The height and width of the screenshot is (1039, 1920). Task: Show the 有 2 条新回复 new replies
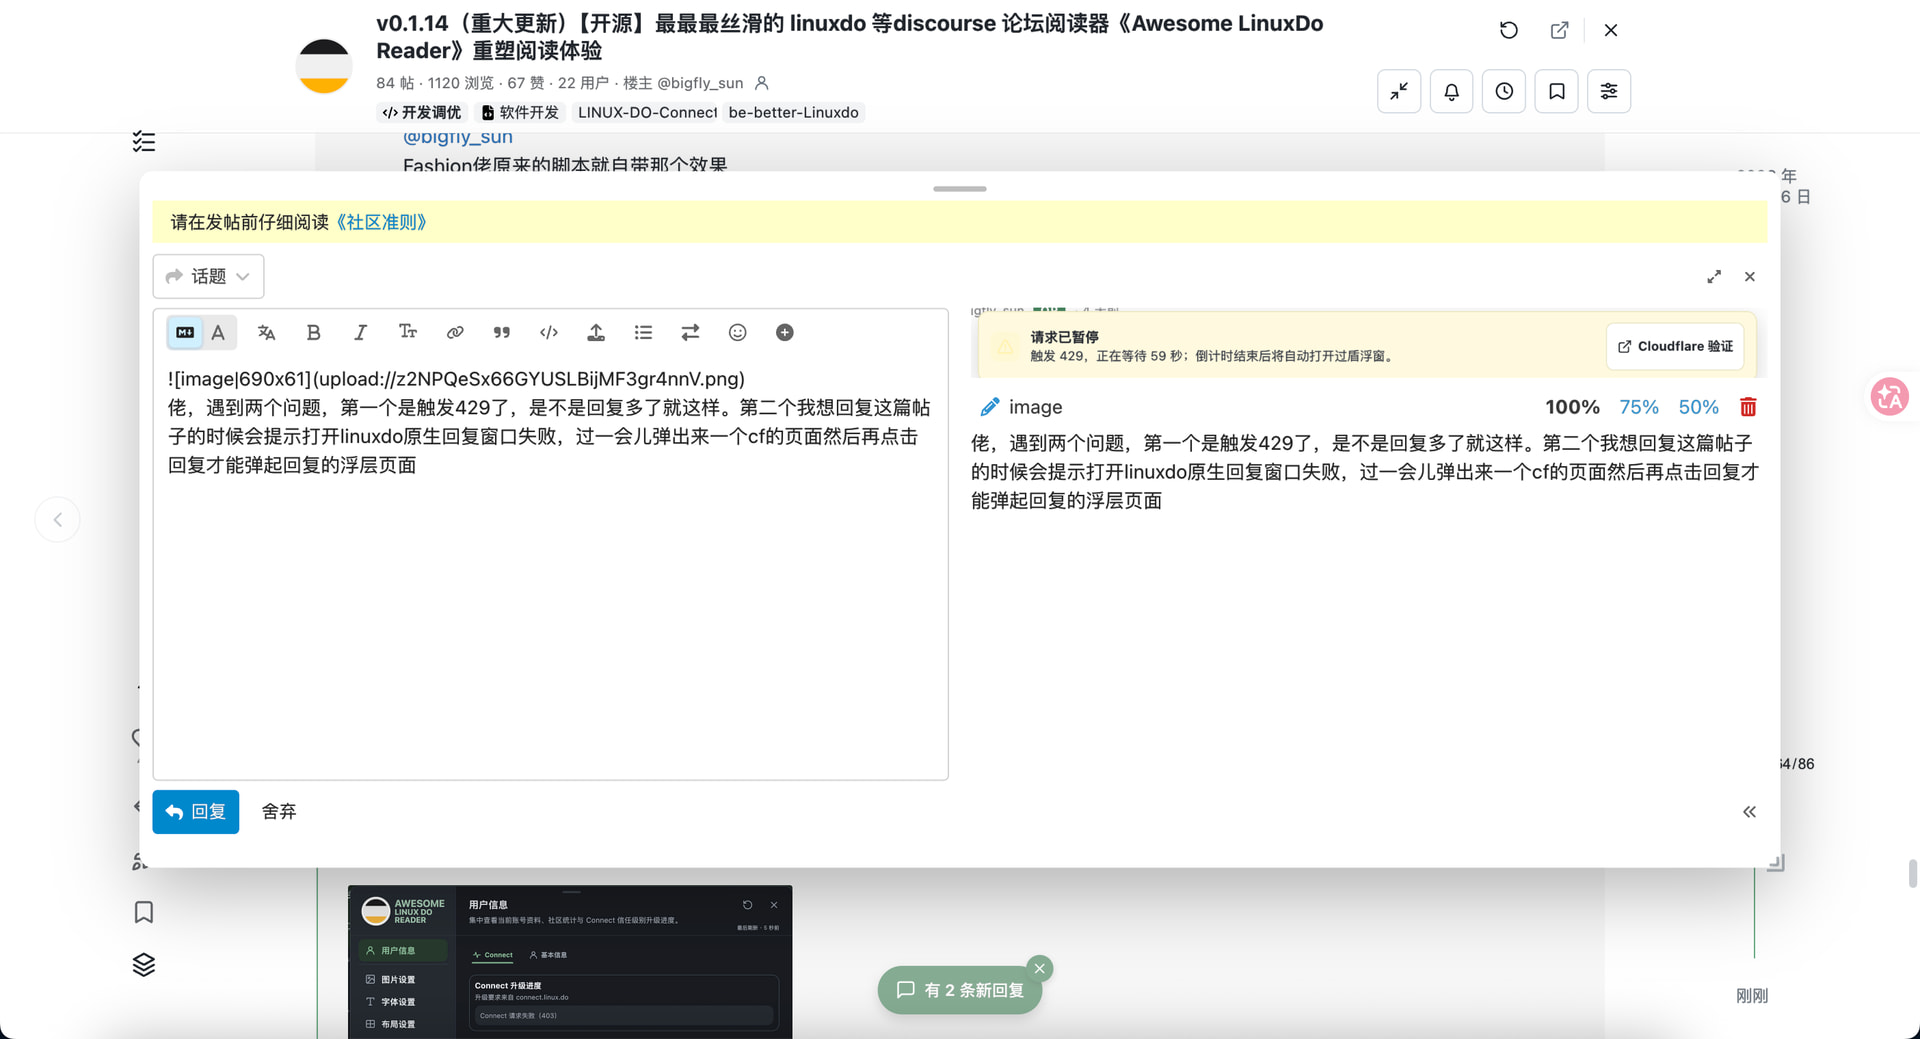click(960, 990)
